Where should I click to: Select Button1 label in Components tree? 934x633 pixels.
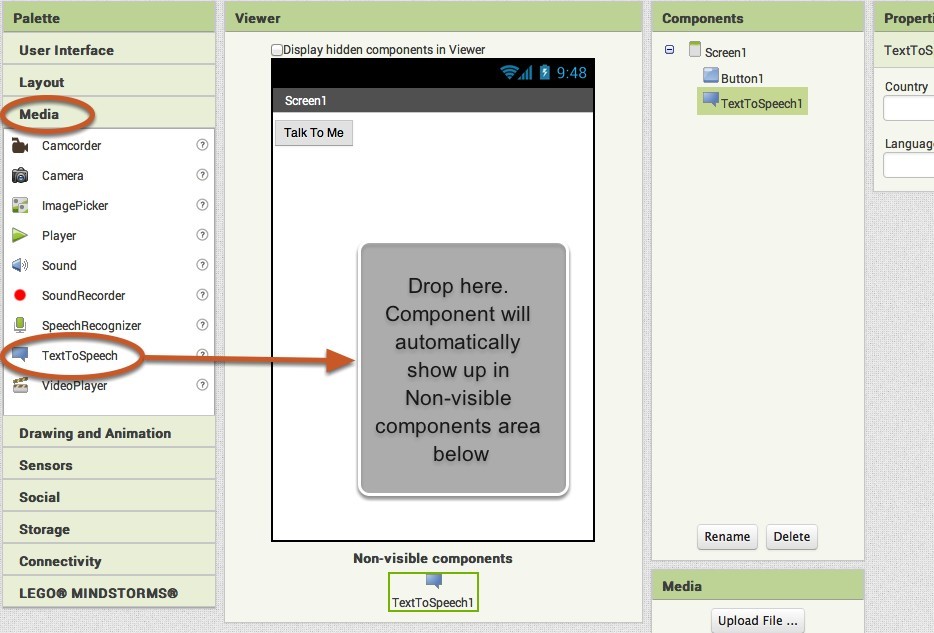[742, 79]
